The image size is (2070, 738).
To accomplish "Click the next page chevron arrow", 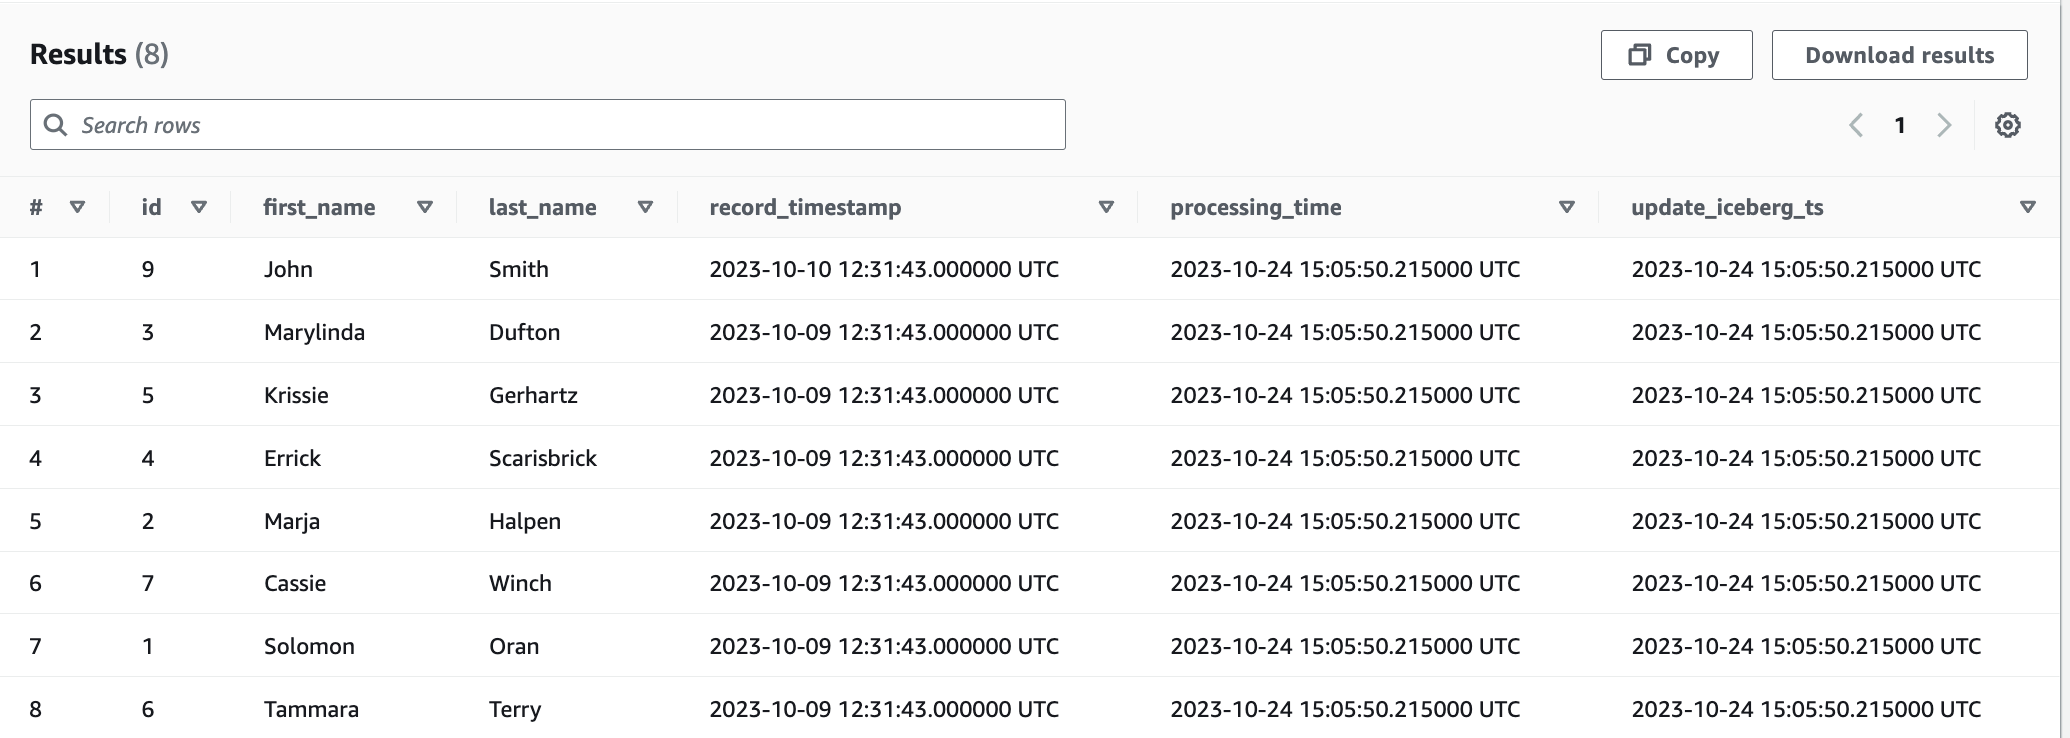I will (x=1944, y=124).
